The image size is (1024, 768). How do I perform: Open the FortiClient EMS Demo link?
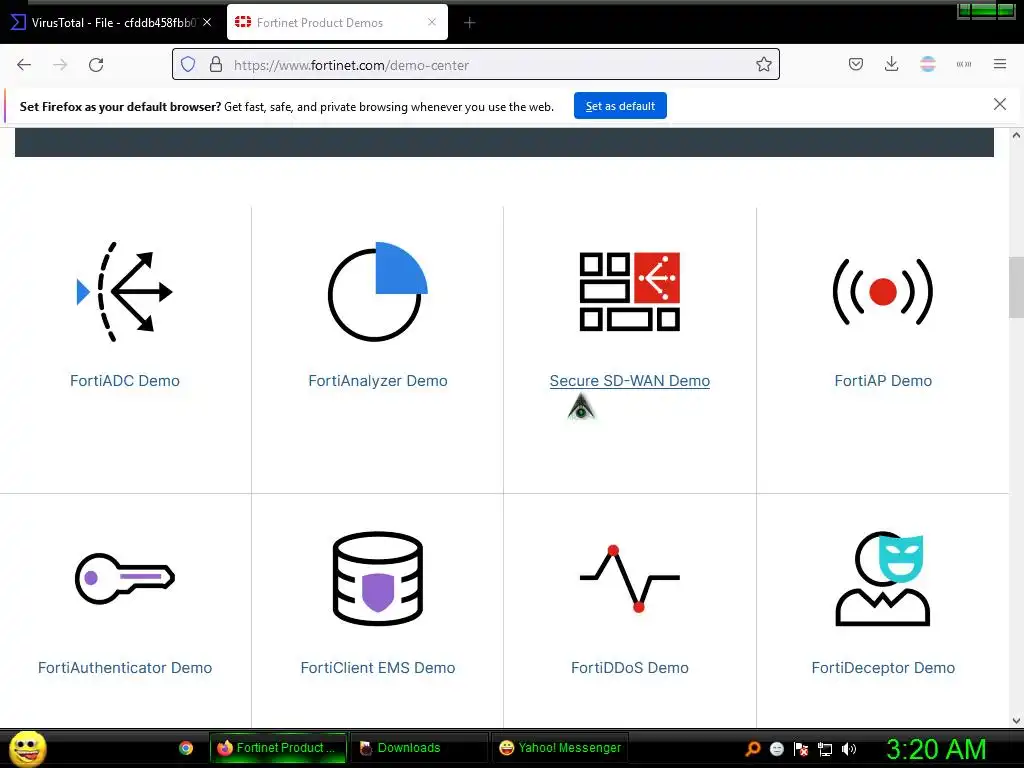click(x=377, y=667)
